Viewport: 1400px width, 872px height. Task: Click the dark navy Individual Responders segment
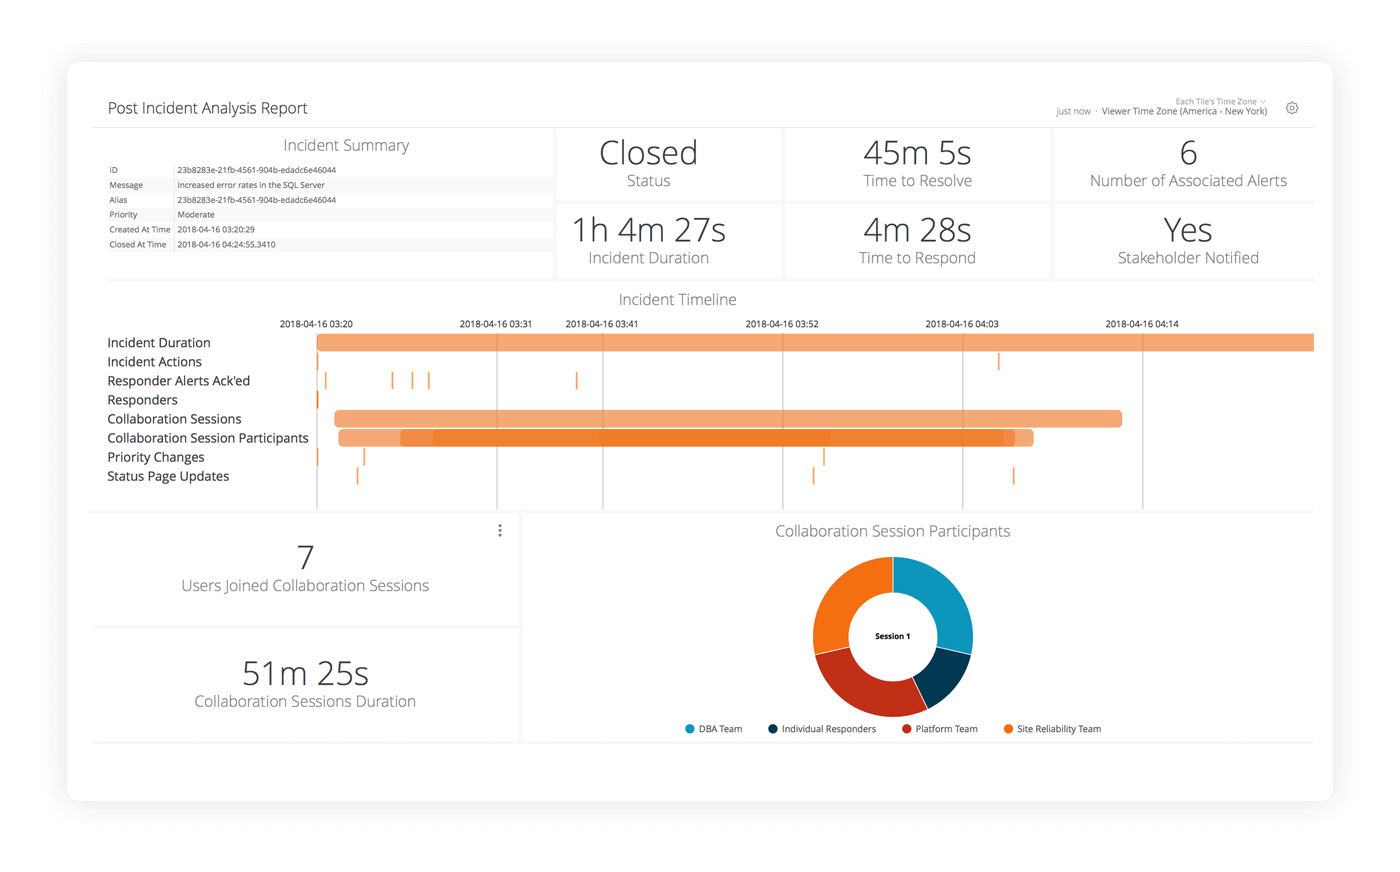pyautogui.click(x=945, y=680)
